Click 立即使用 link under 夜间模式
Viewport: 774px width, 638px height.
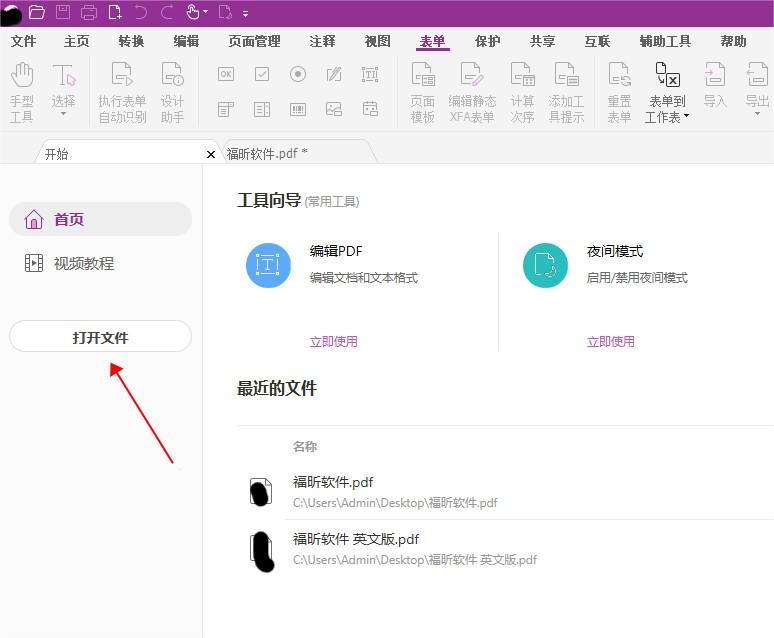pos(611,341)
